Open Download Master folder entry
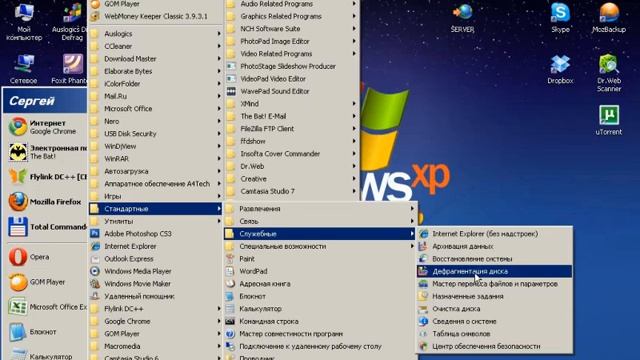This screenshot has height=360, width=640. click(x=156, y=59)
